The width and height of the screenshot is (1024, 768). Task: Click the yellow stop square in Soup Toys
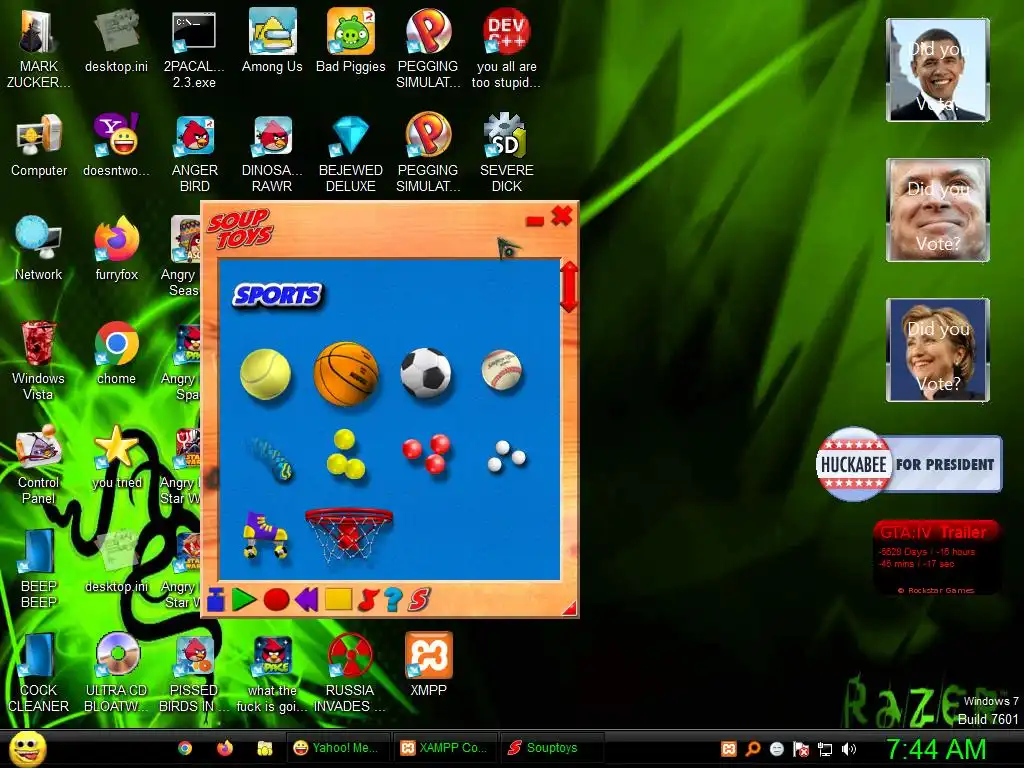(x=338, y=599)
